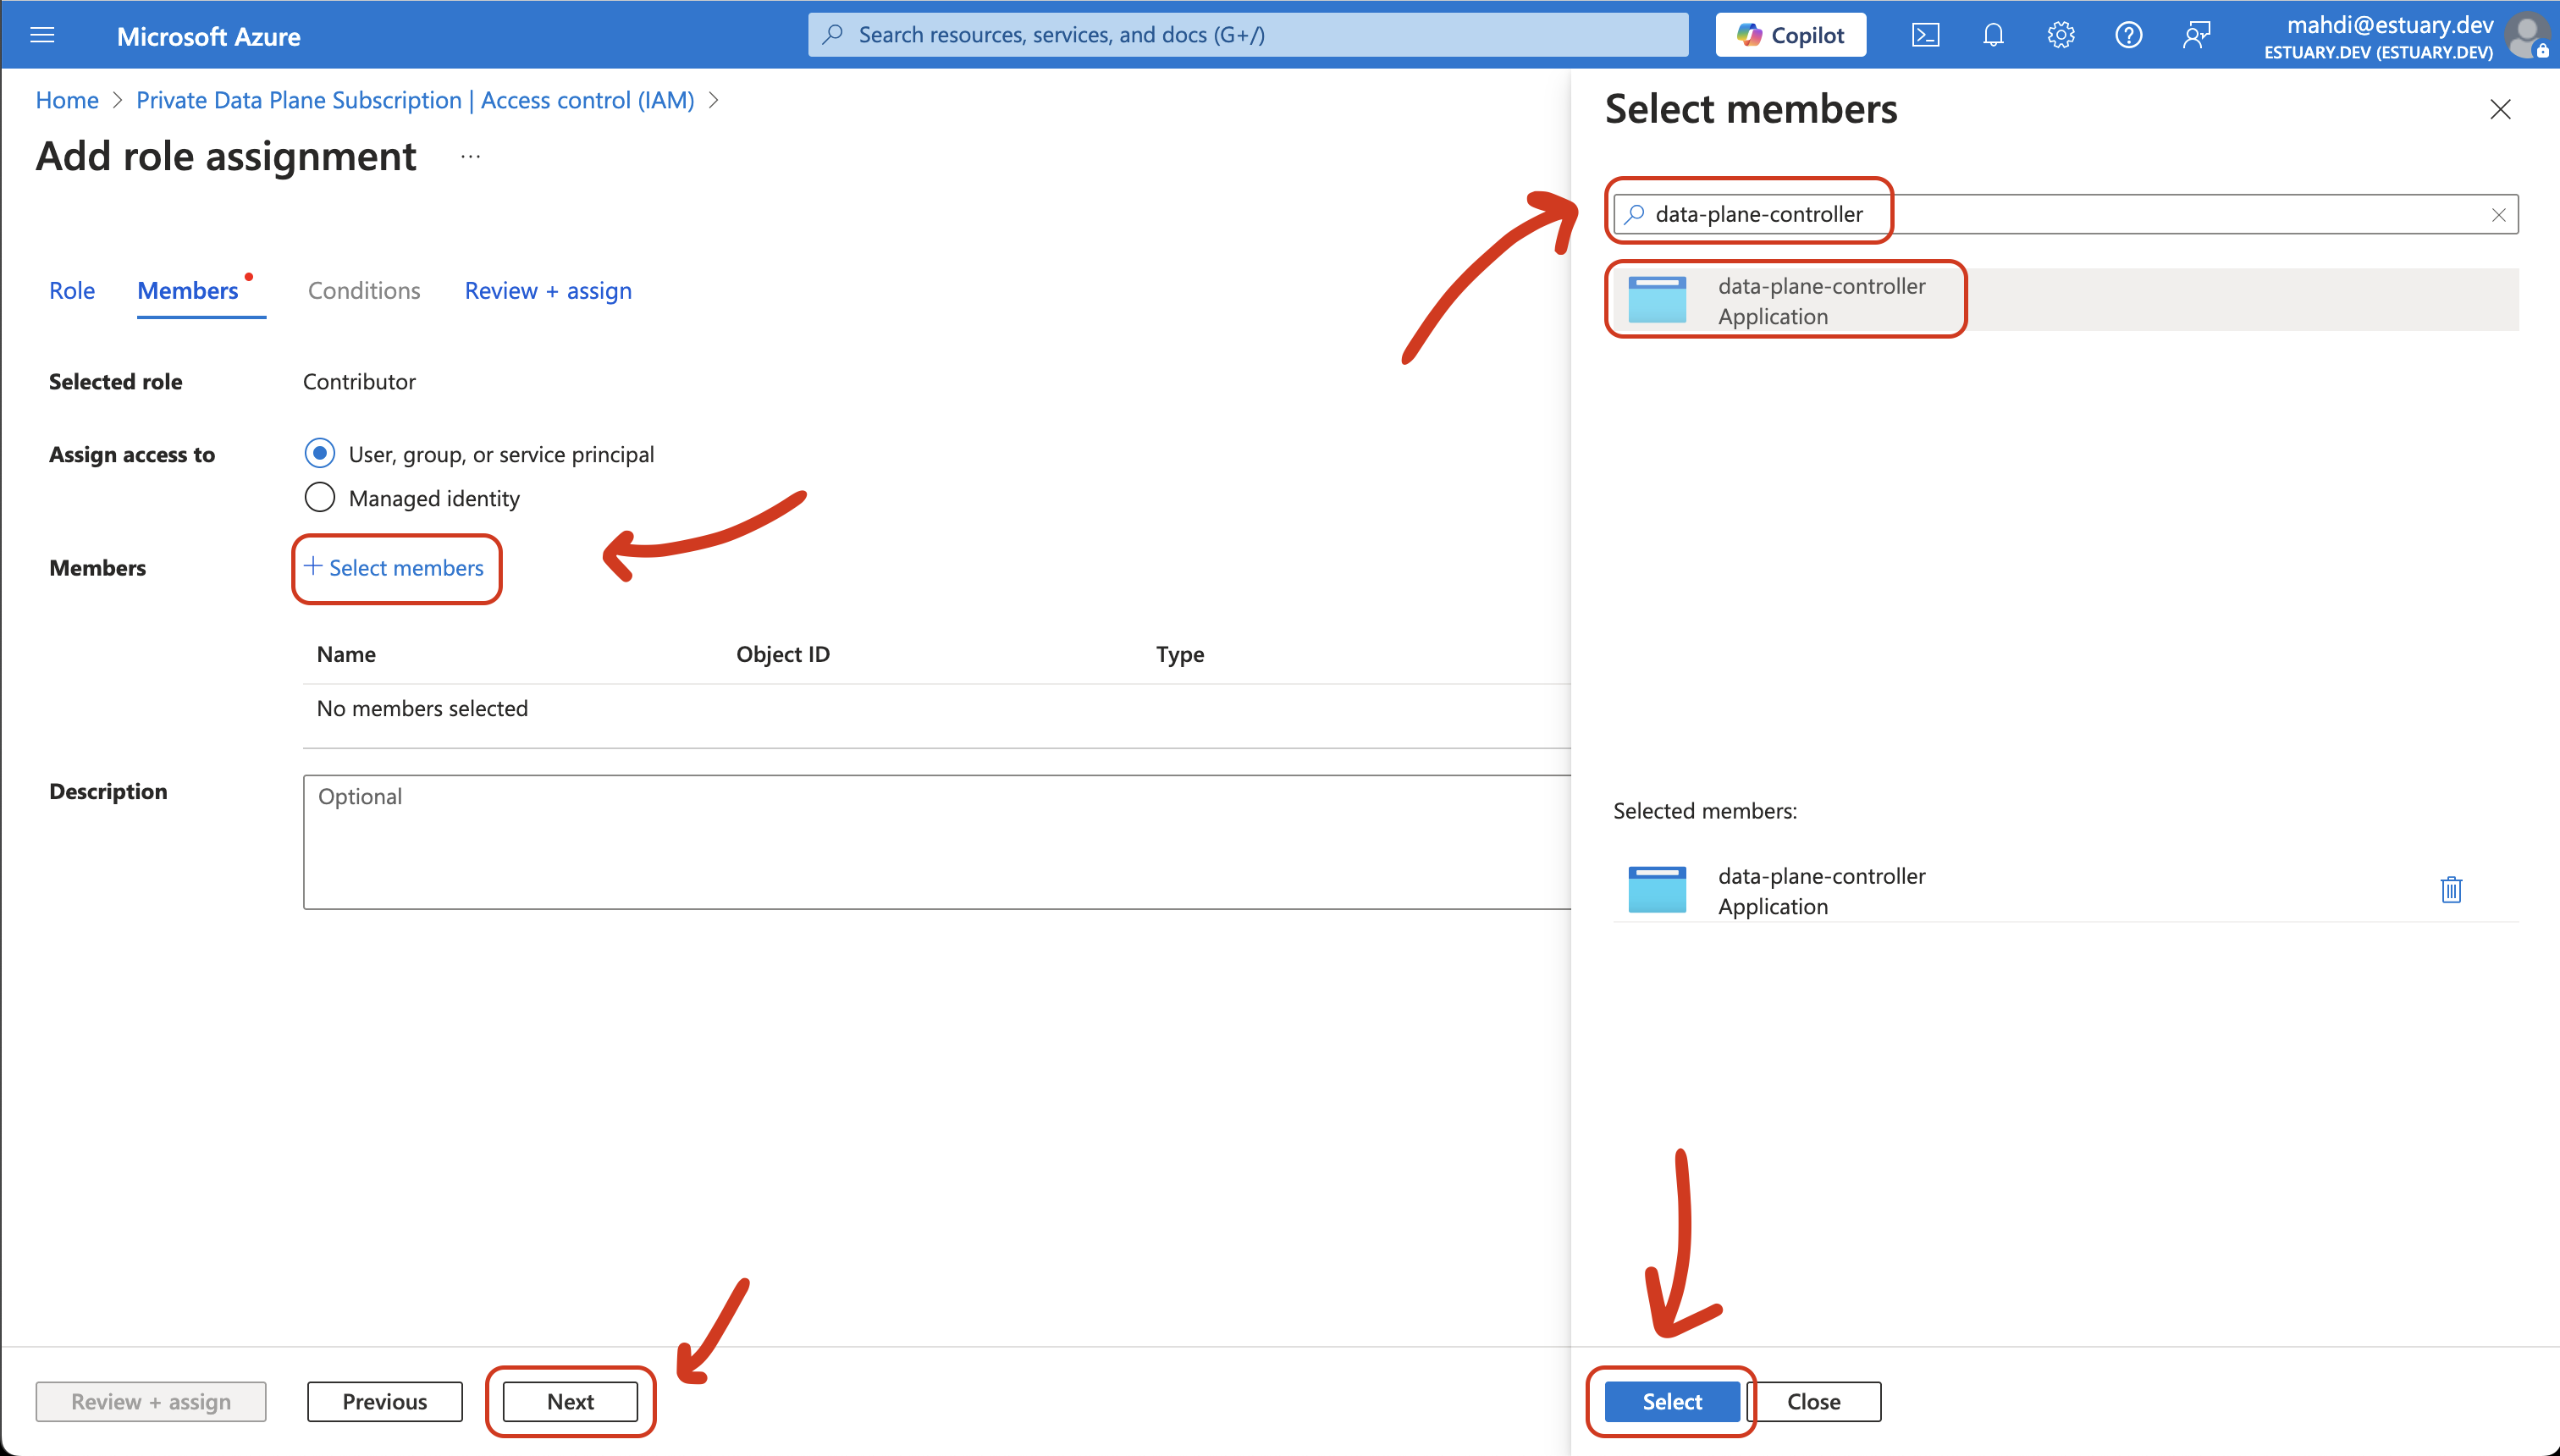Send feedback using the feedback icon

click(2198, 34)
